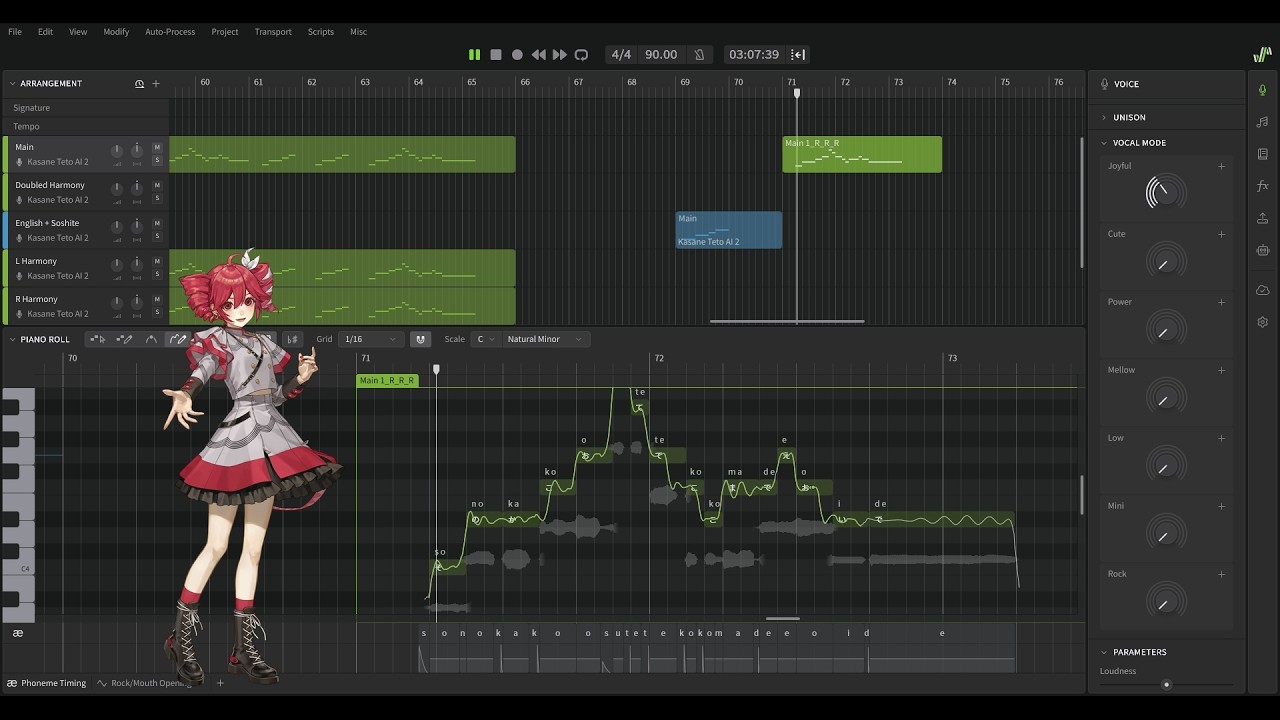Expand the Unison section

1104,117
